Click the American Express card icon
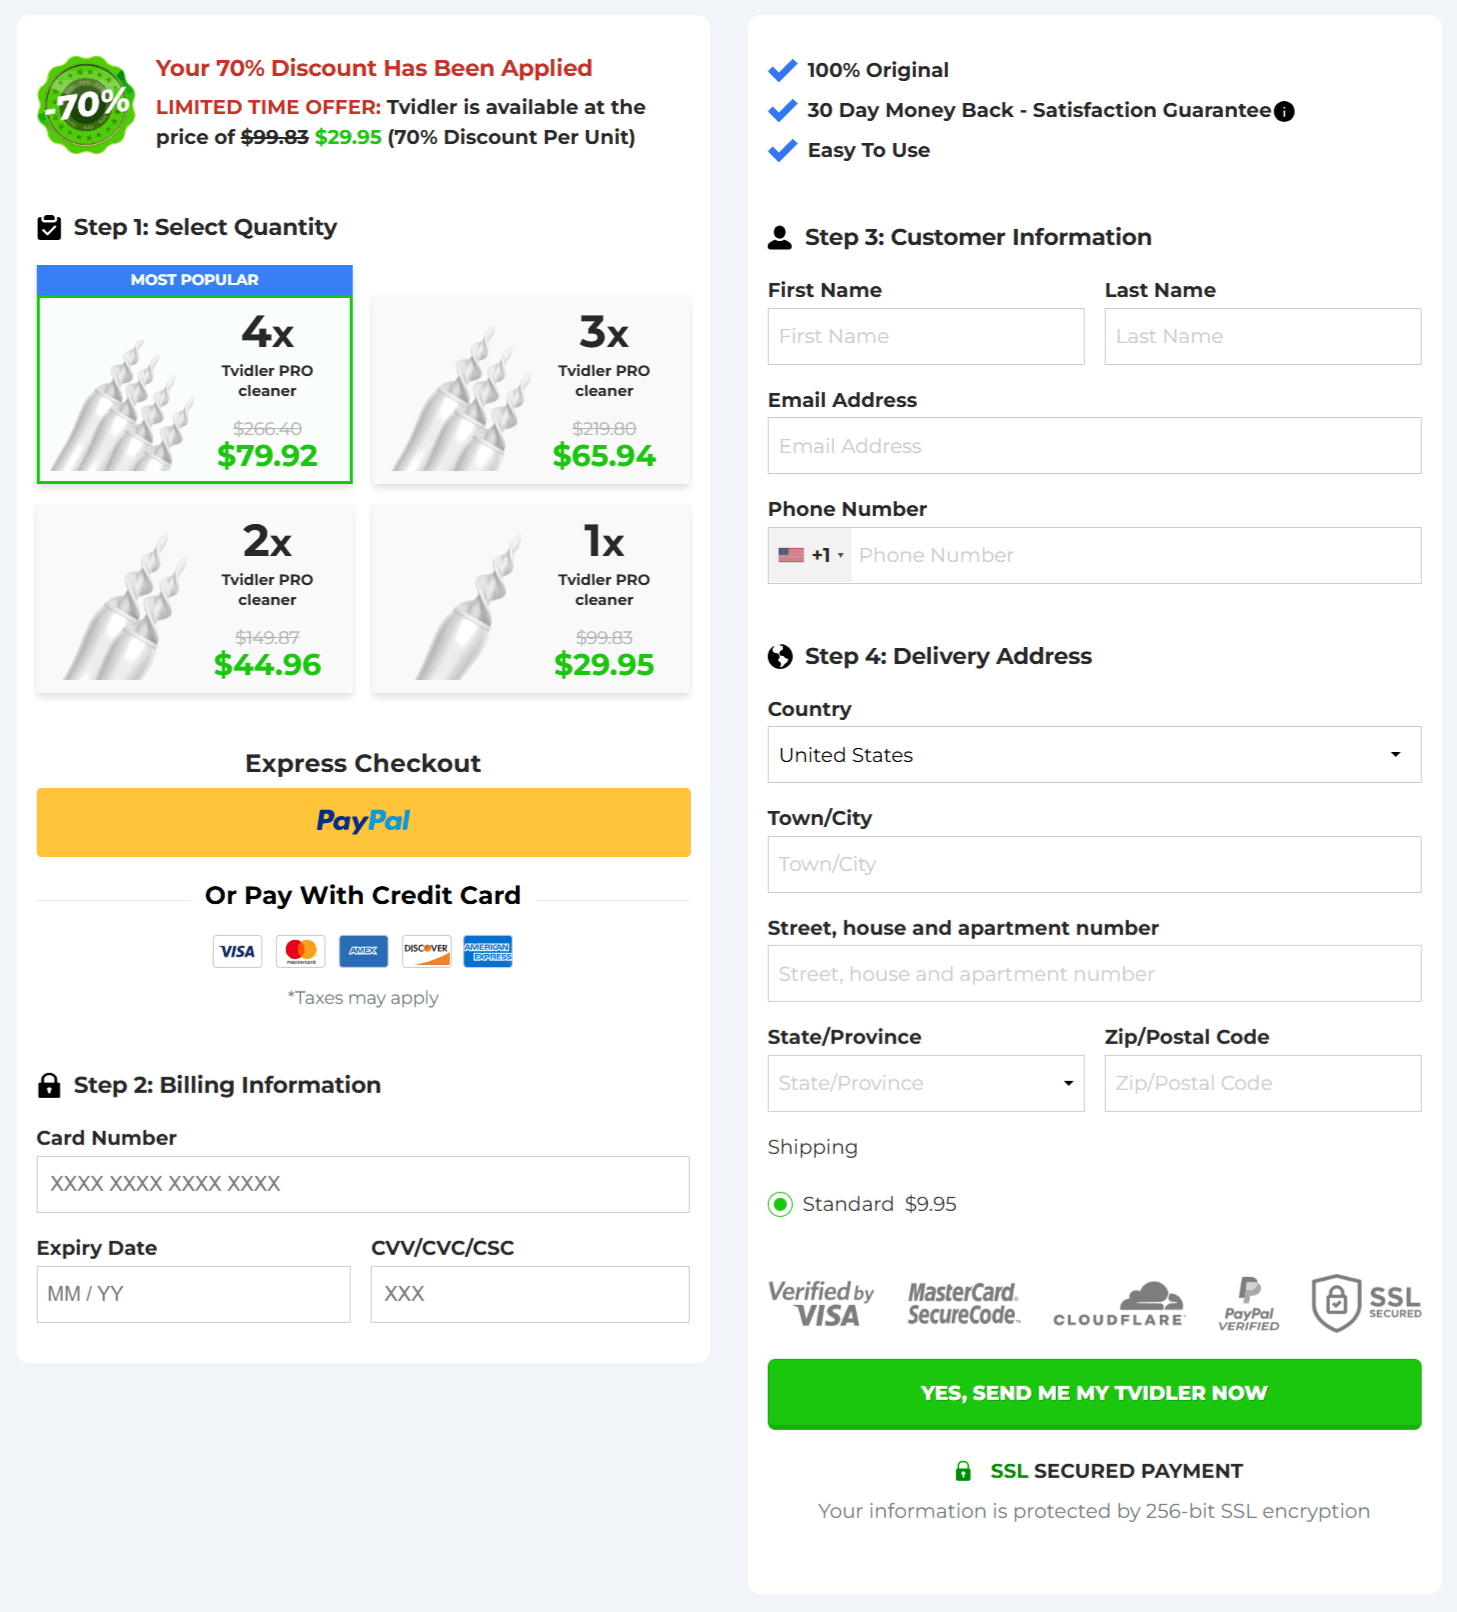The image size is (1457, 1612). coord(362,951)
